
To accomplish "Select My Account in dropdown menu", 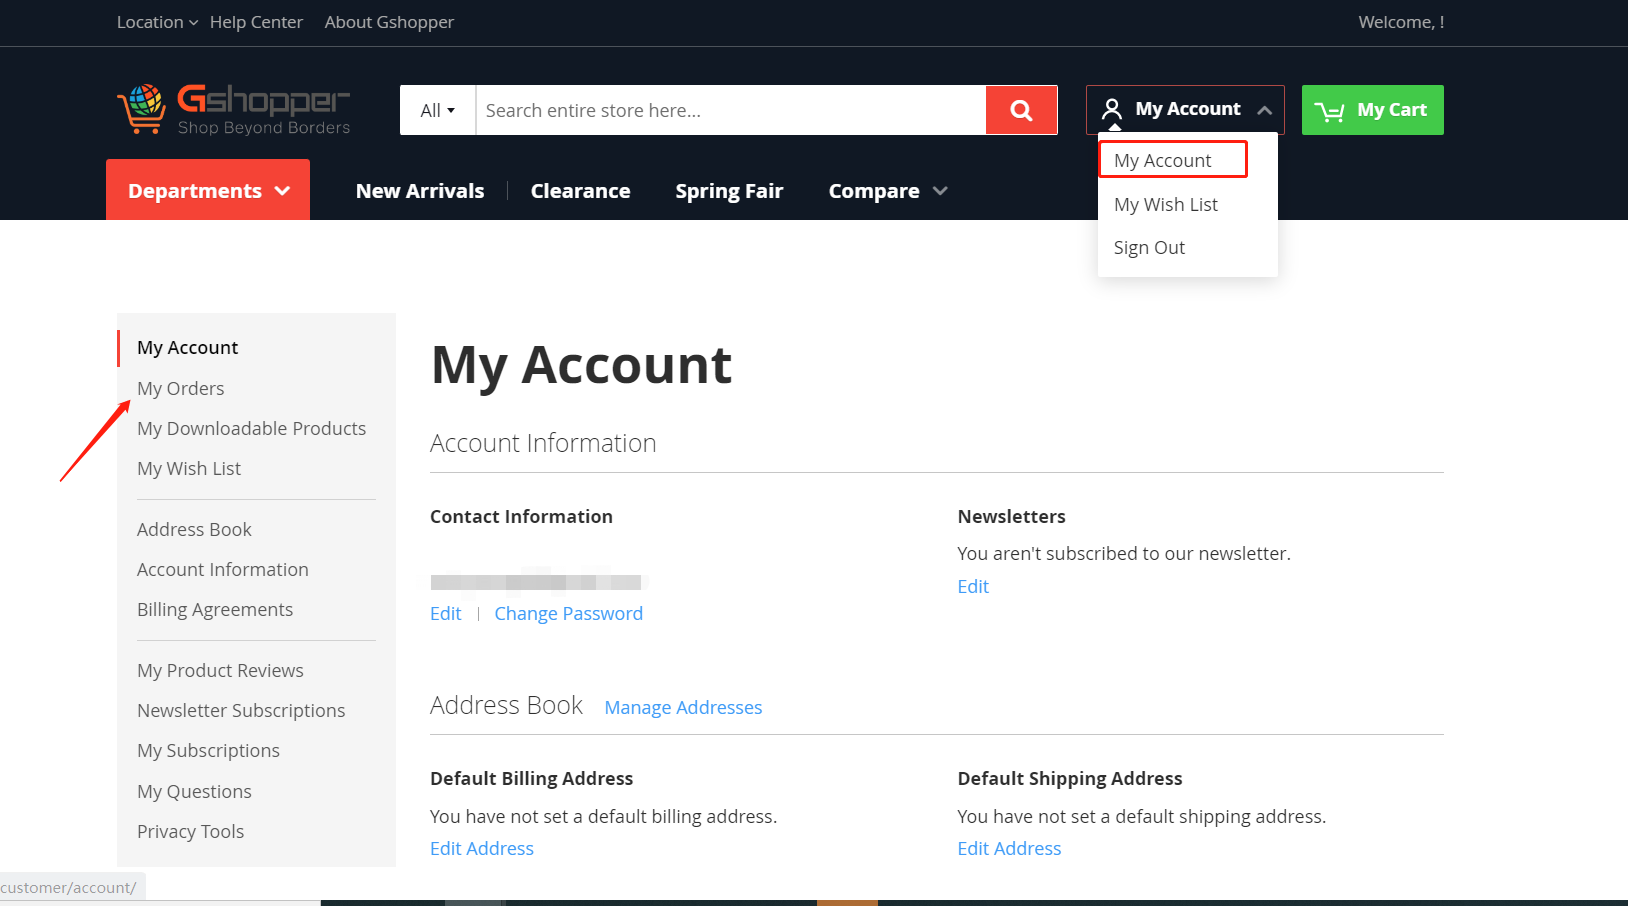I will click(x=1163, y=160).
